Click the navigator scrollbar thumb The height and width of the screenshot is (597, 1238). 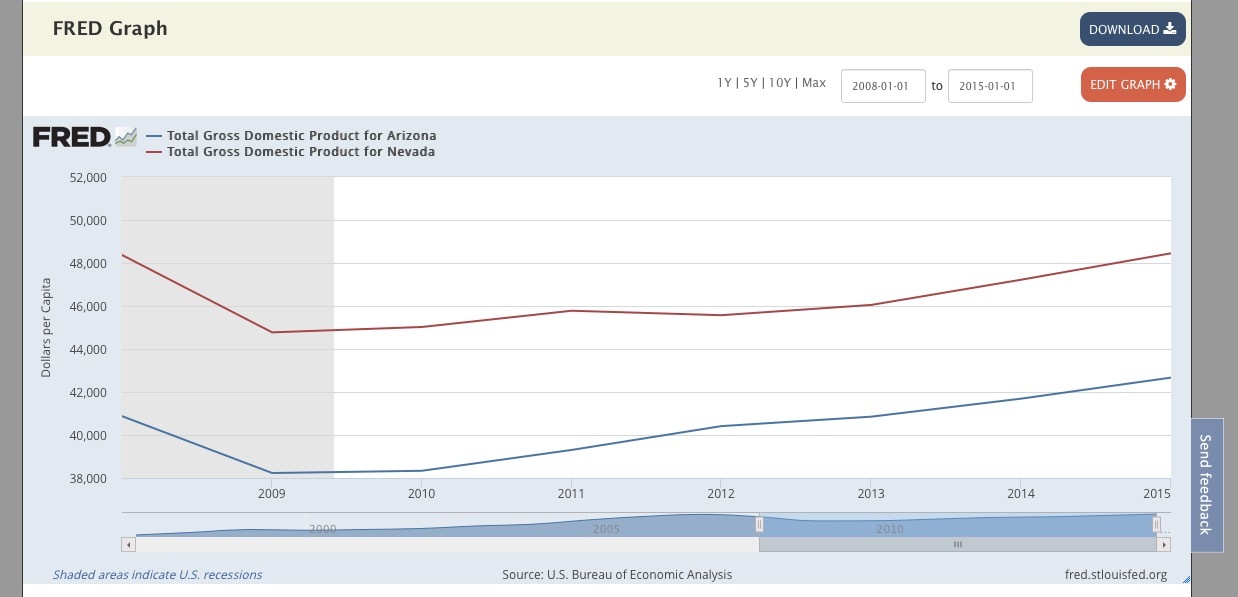tap(957, 545)
